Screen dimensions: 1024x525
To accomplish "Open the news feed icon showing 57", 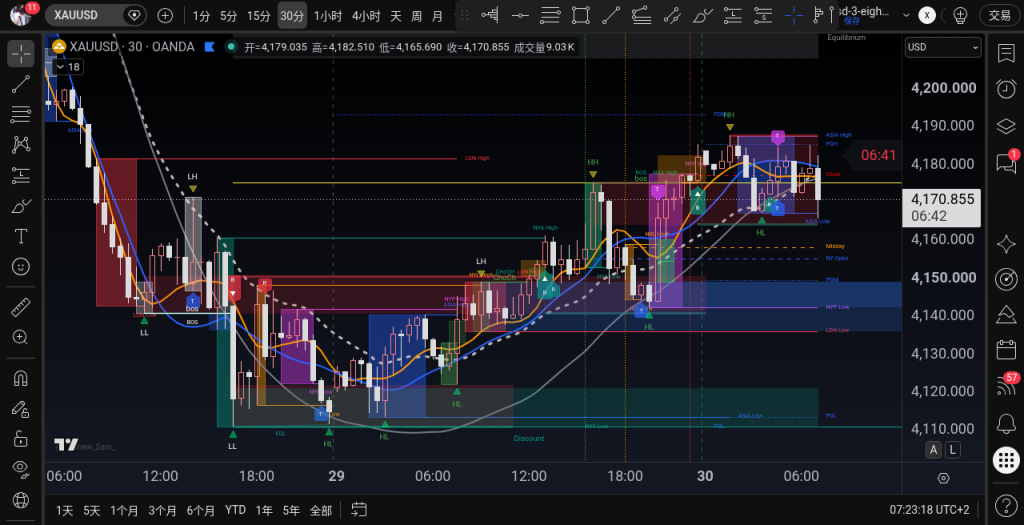I will 1006,386.
